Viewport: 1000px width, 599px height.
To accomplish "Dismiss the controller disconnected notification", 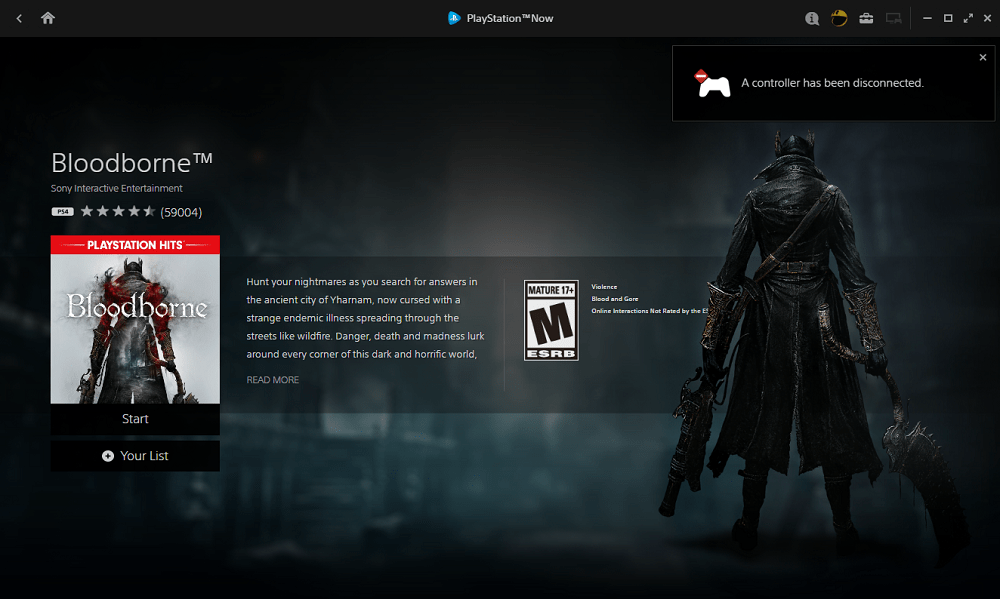I will 983,57.
